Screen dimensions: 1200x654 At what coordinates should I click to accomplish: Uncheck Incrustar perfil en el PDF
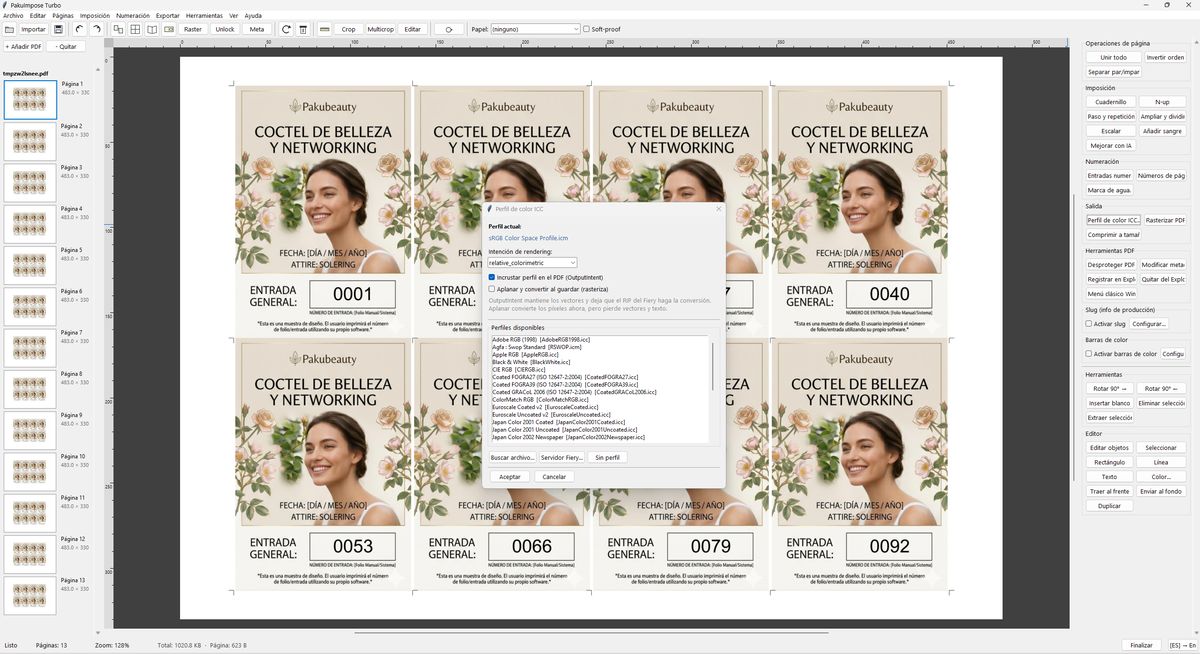492,277
